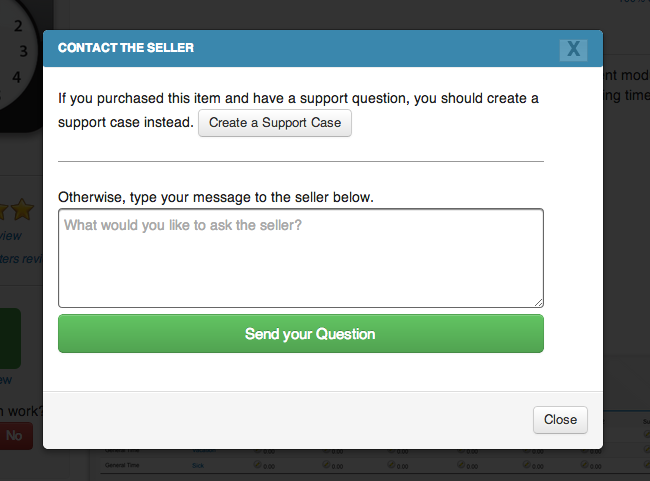Click the third check icon in Sick row
Viewport: 650px width, 481px height.
[391, 465]
